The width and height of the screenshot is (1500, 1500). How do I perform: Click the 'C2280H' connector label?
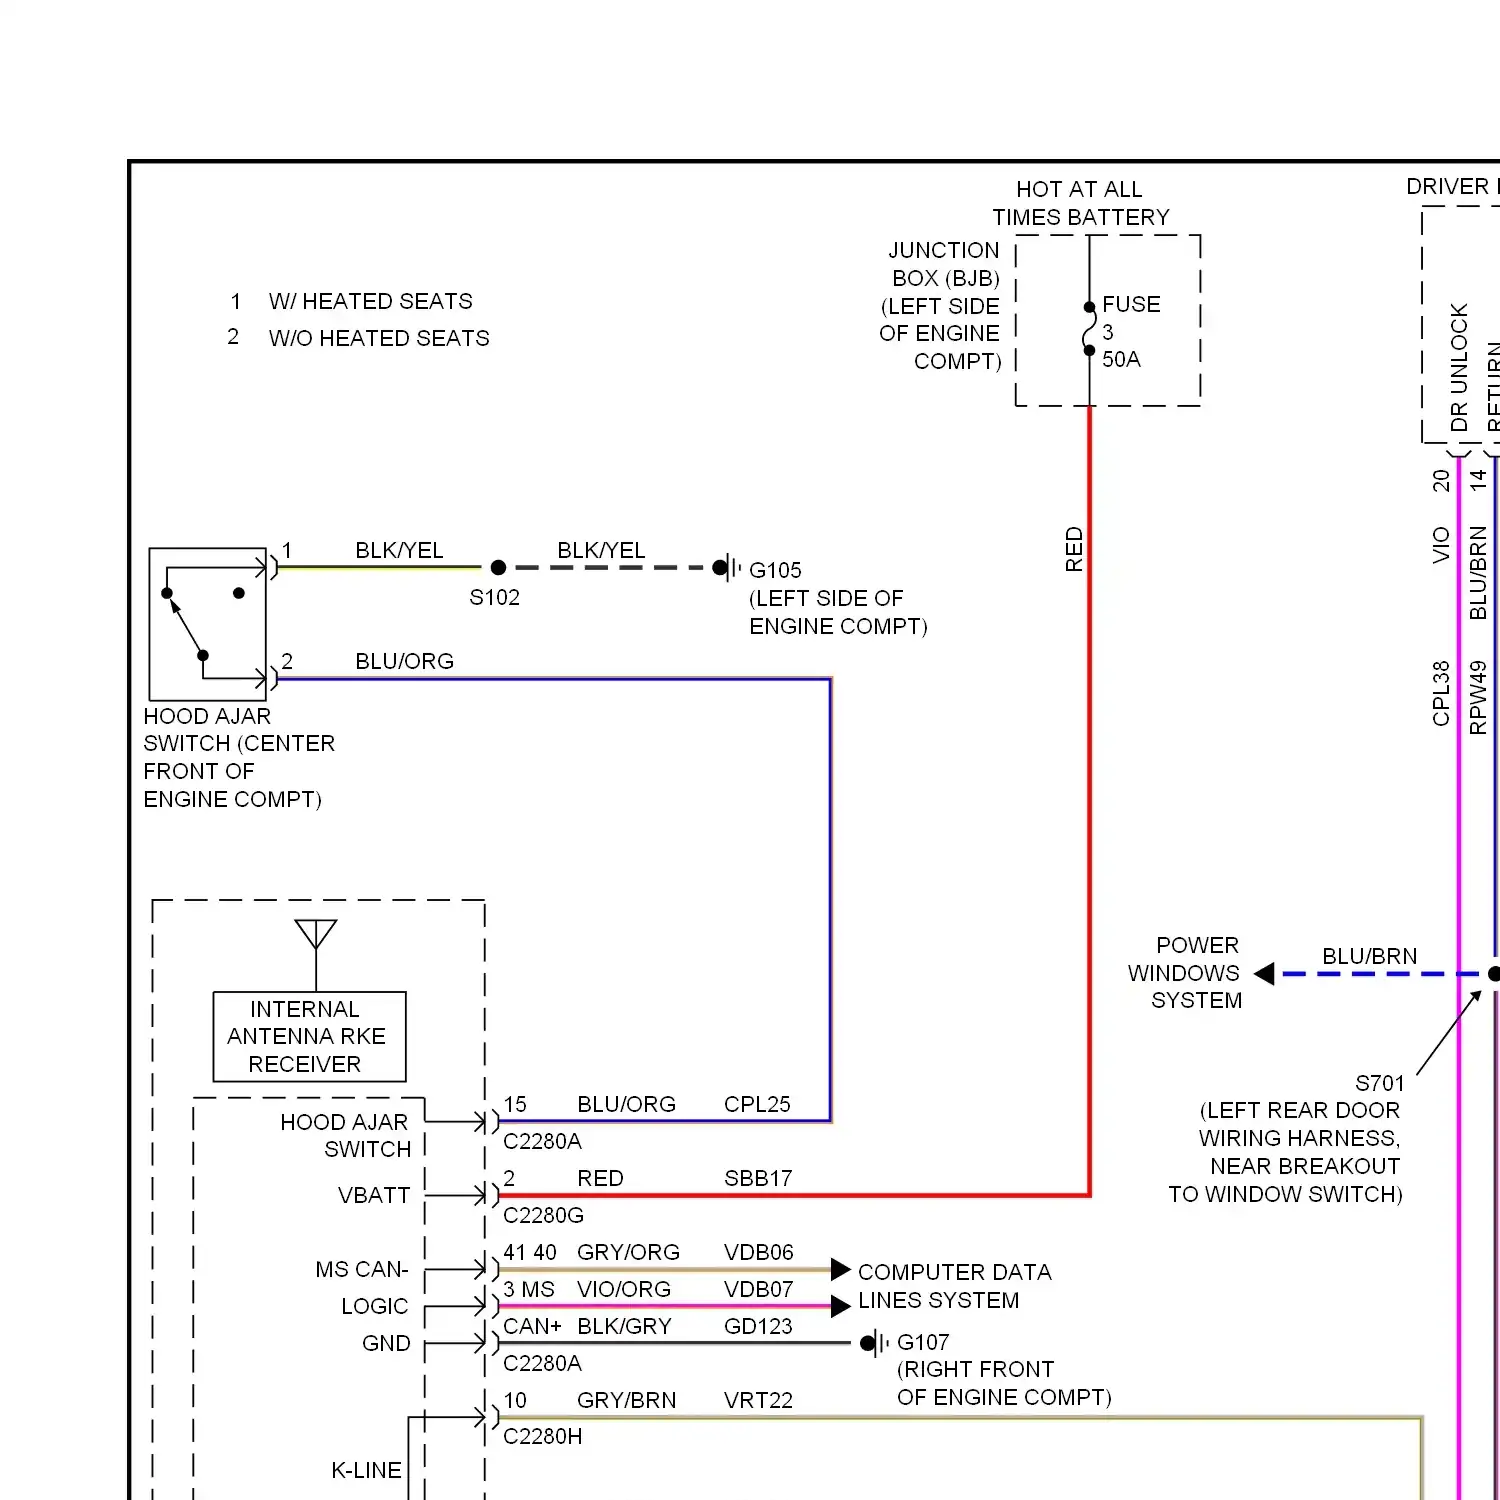point(543,1436)
